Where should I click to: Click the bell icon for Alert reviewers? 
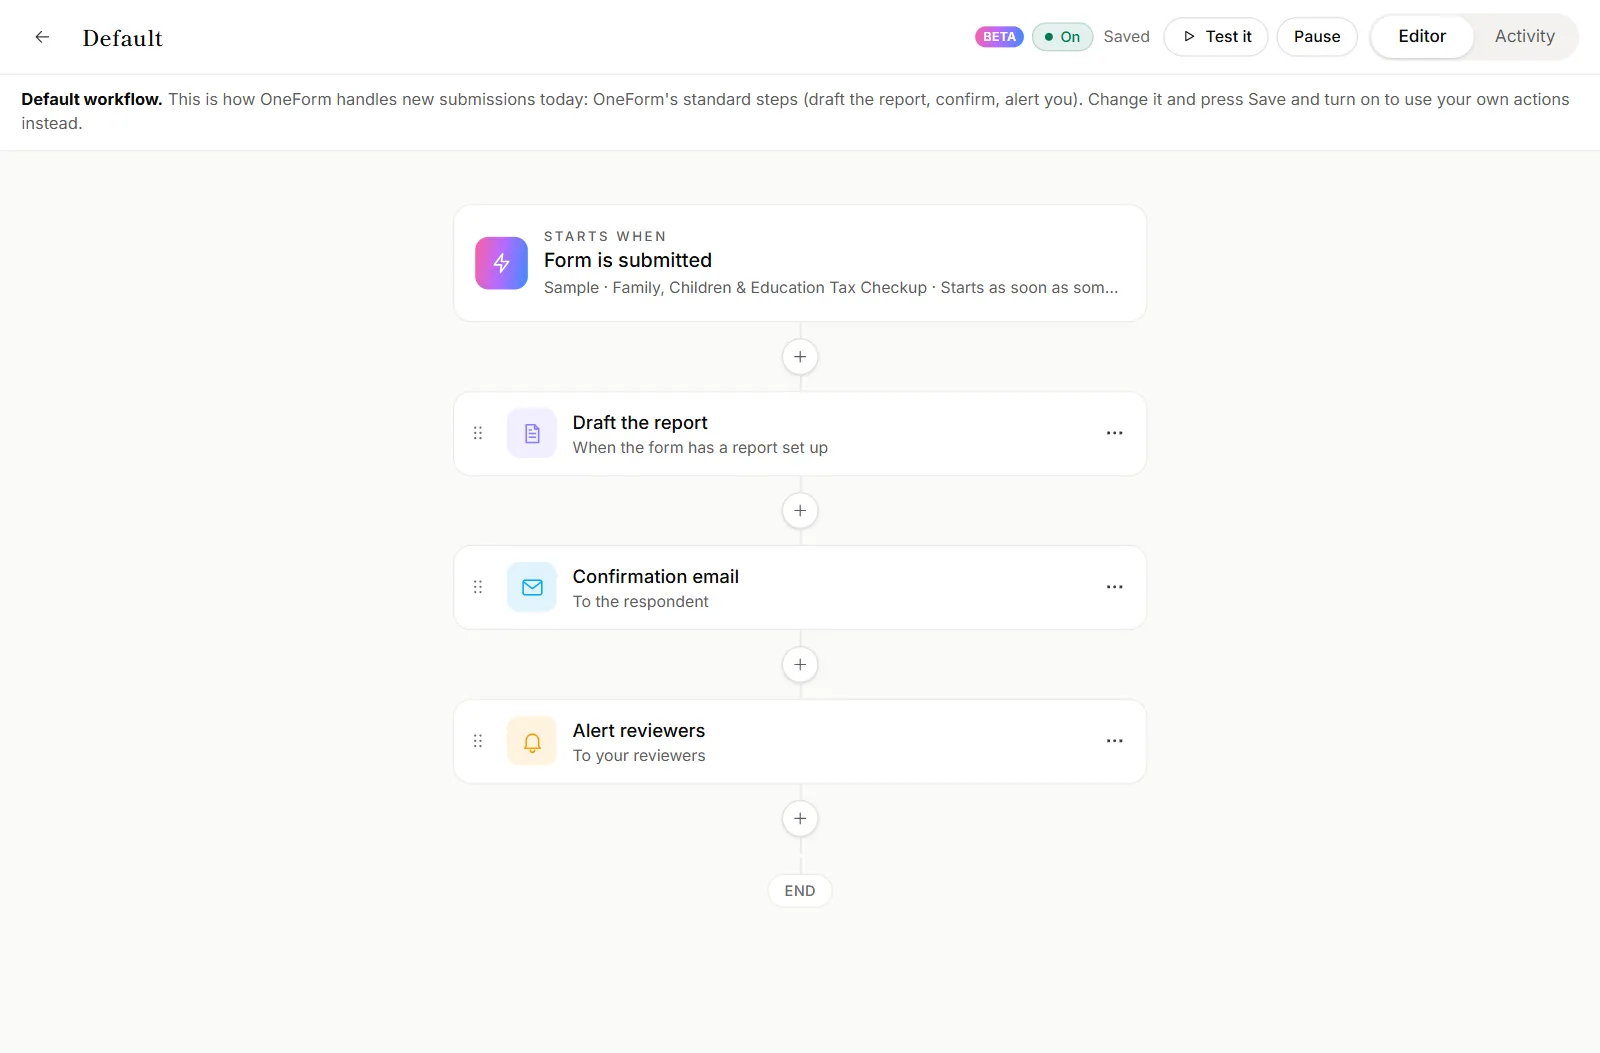(x=532, y=741)
